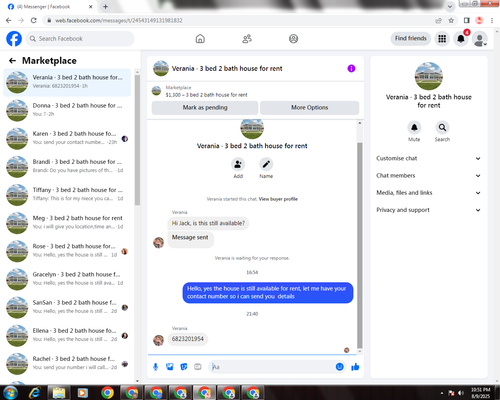The image size is (500, 400).
Task: Click the listing thumbnail in right panel
Action: [429, 76]
